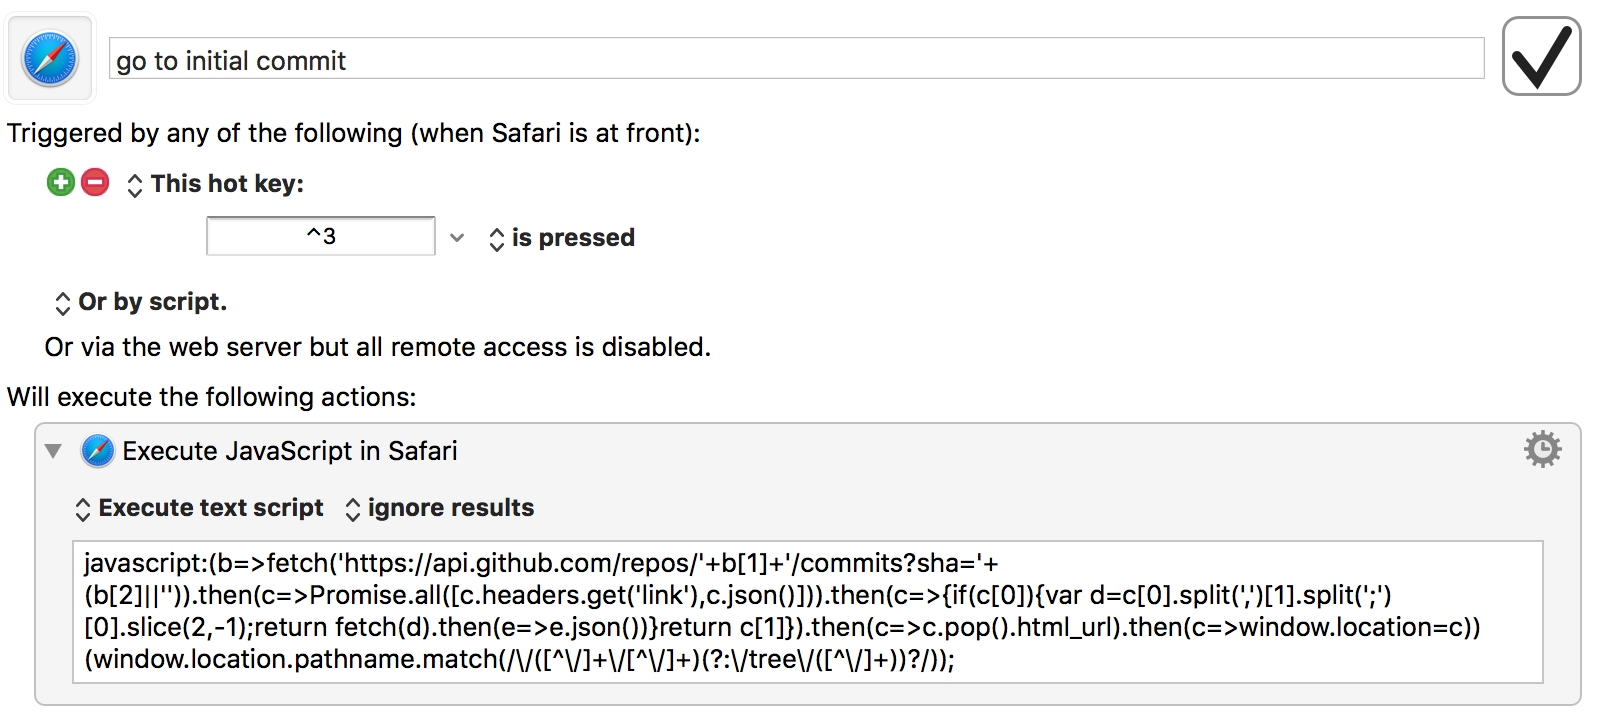Click the "Will execute the following actions" label
1610x714 pixels.
click(x=211, y=397)
